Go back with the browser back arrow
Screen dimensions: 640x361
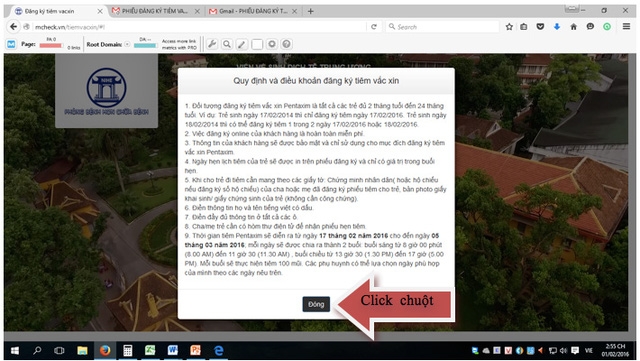(13, 27)
